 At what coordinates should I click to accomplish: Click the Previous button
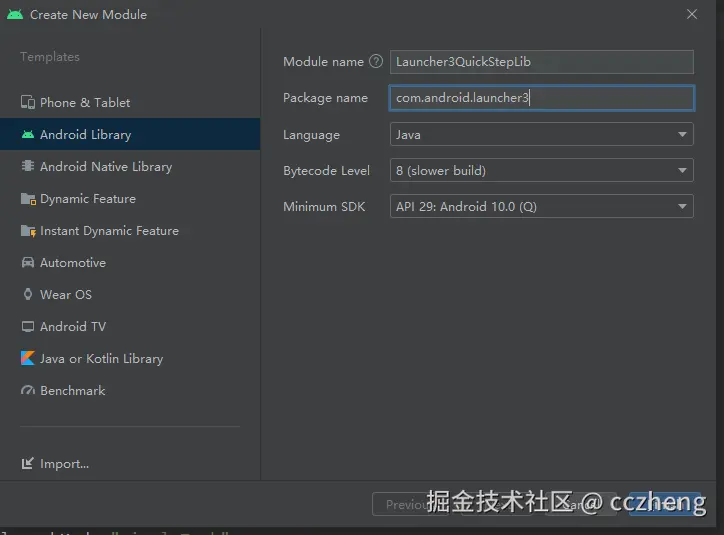point(410,504)
